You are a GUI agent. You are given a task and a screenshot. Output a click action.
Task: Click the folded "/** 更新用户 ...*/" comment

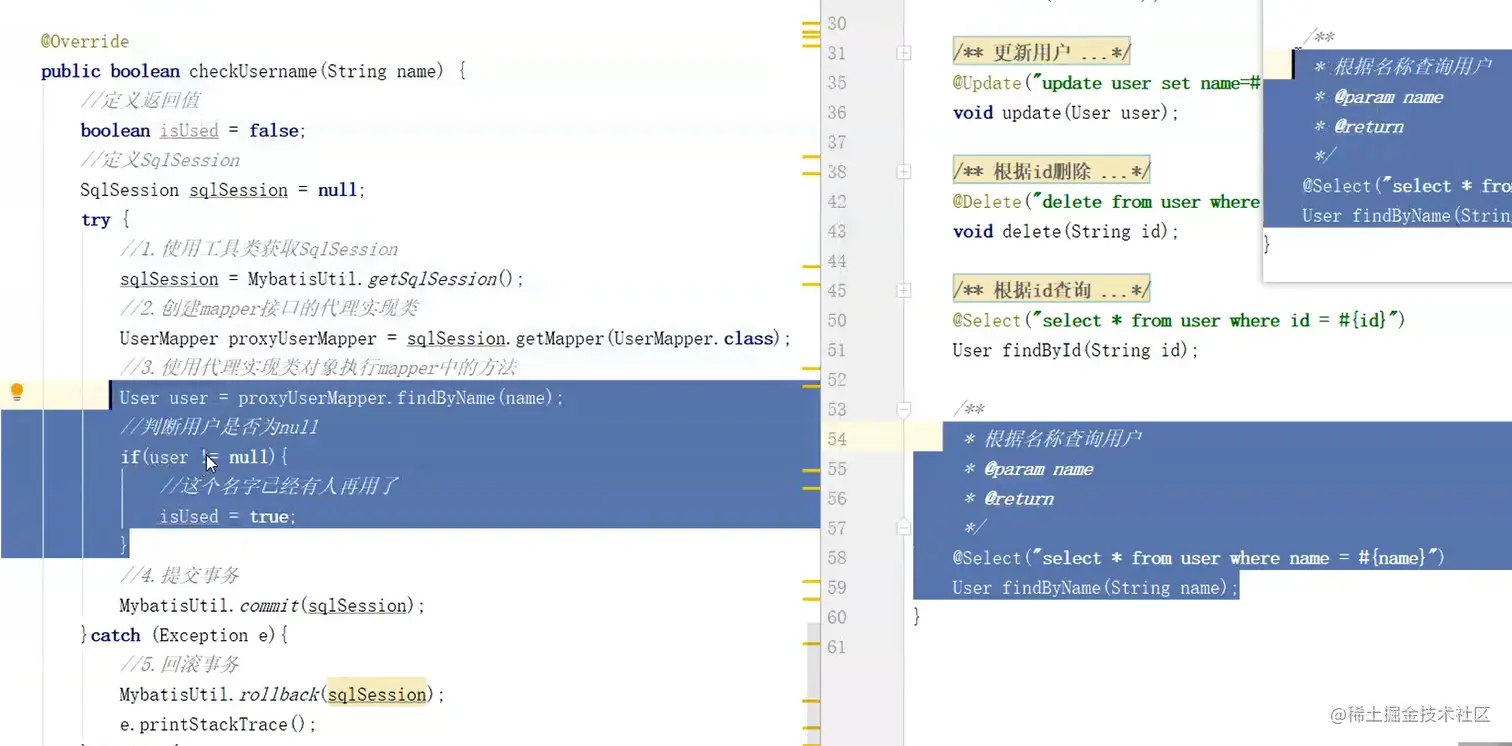pos(1041,53)
